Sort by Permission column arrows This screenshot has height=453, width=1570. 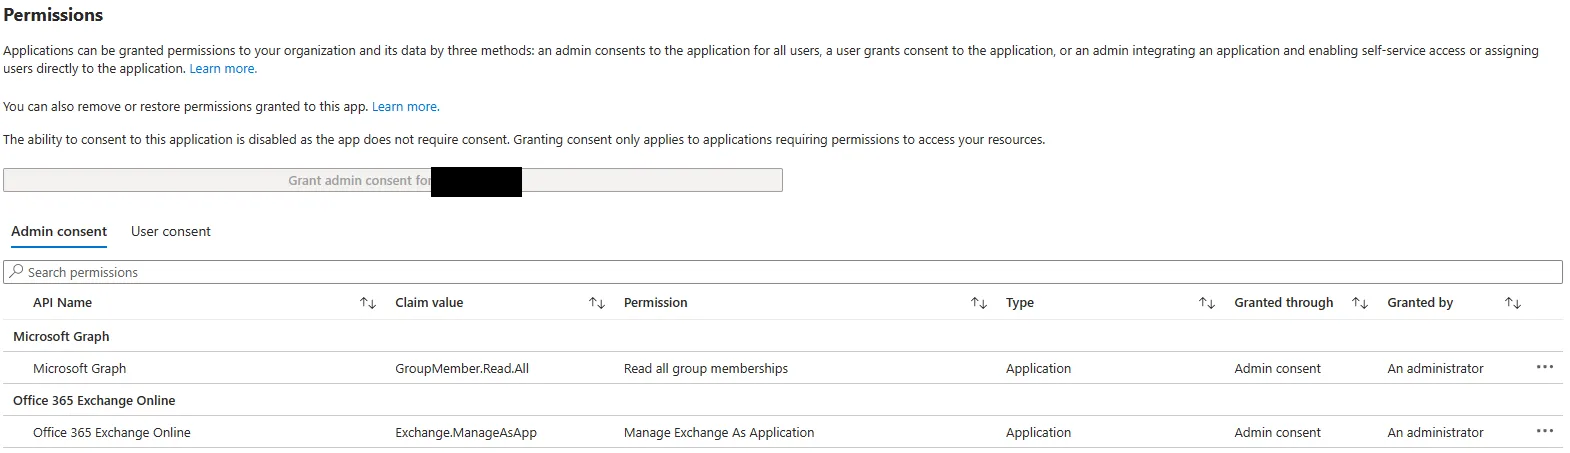(x=978, y=303)
